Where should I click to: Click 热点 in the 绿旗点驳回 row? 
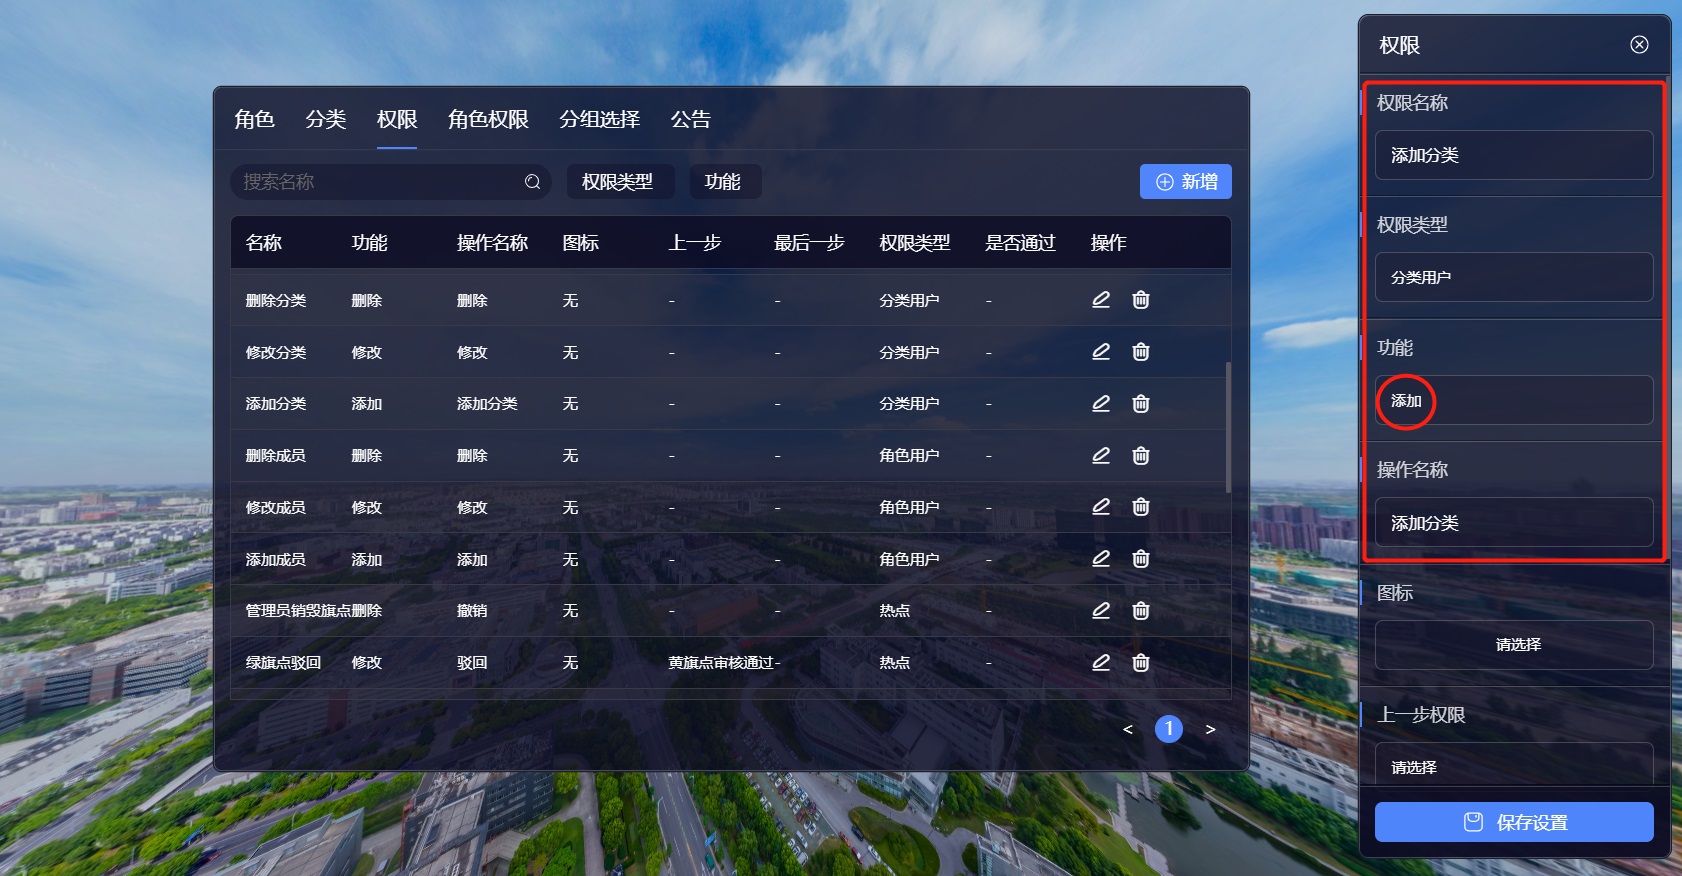(x=895, y=663)
